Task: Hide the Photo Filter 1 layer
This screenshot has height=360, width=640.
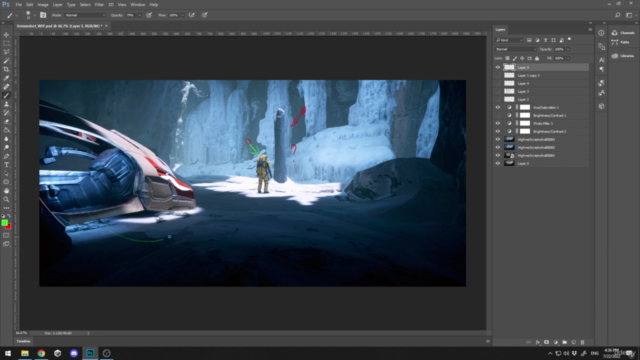Action: pos(498,123)
